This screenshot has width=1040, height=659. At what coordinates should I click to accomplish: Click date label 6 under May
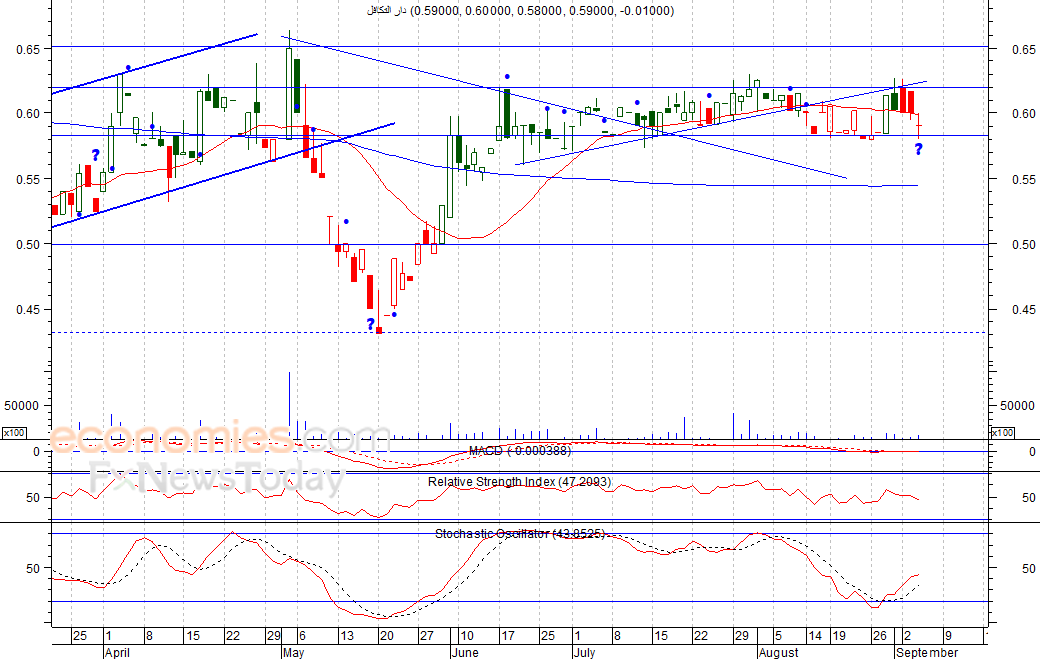(302, 636)
